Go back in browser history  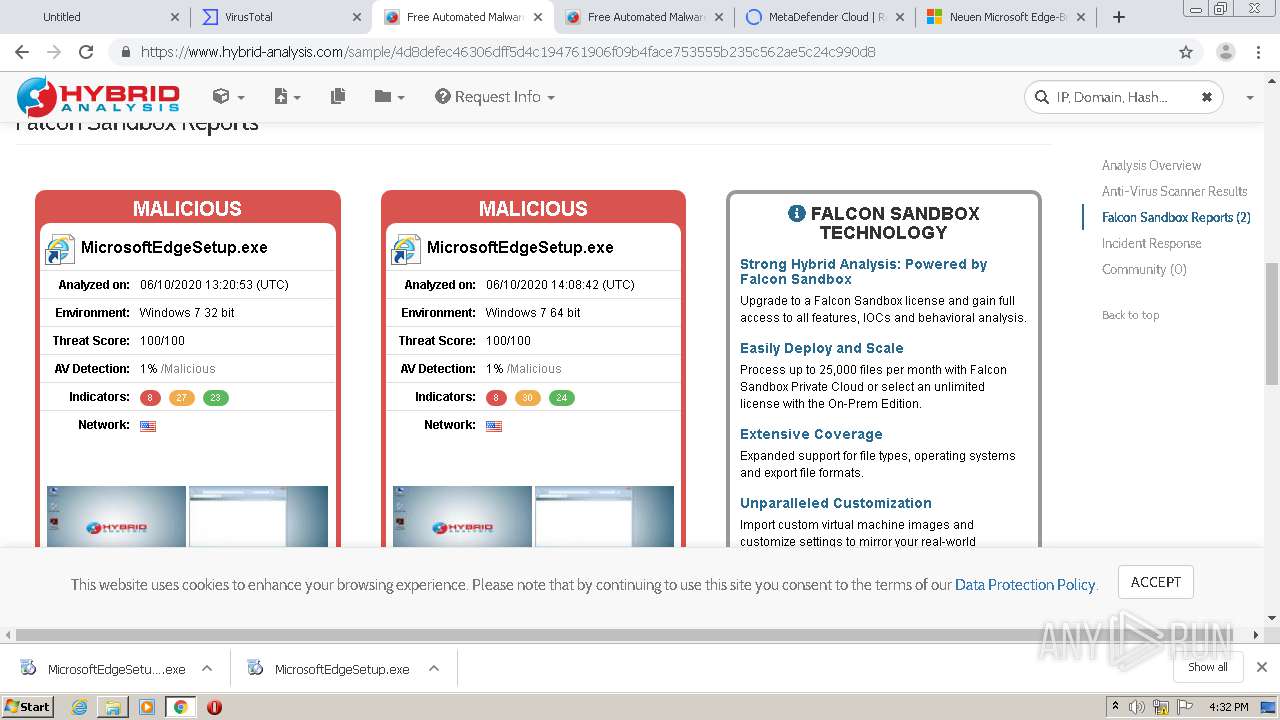[x=22, y=52]
